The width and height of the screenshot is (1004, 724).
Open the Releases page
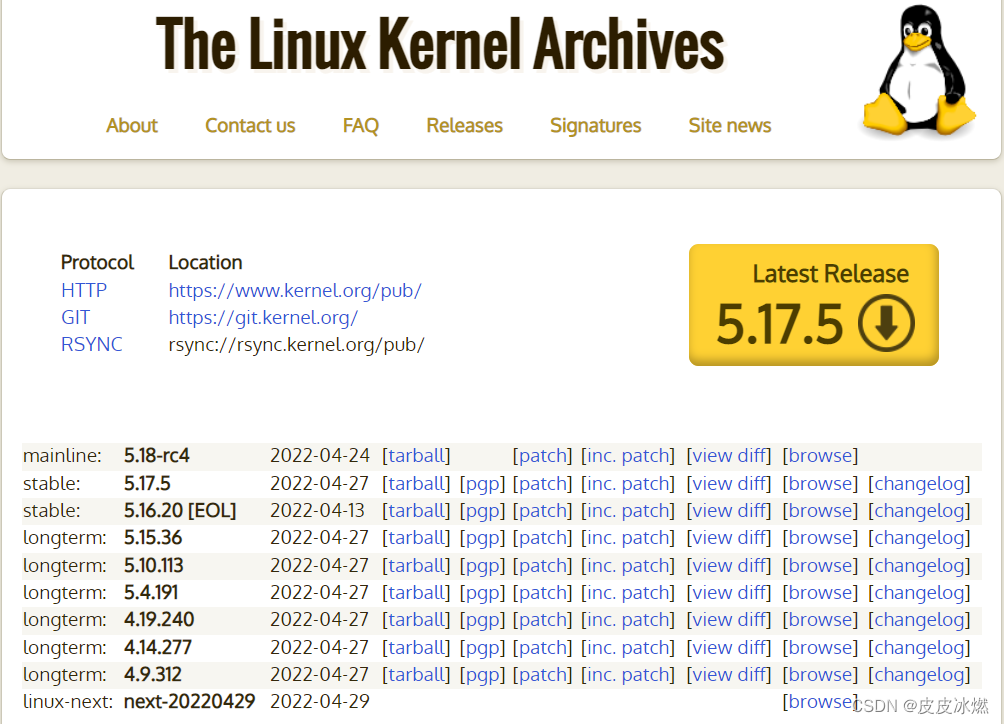[464, 125]
